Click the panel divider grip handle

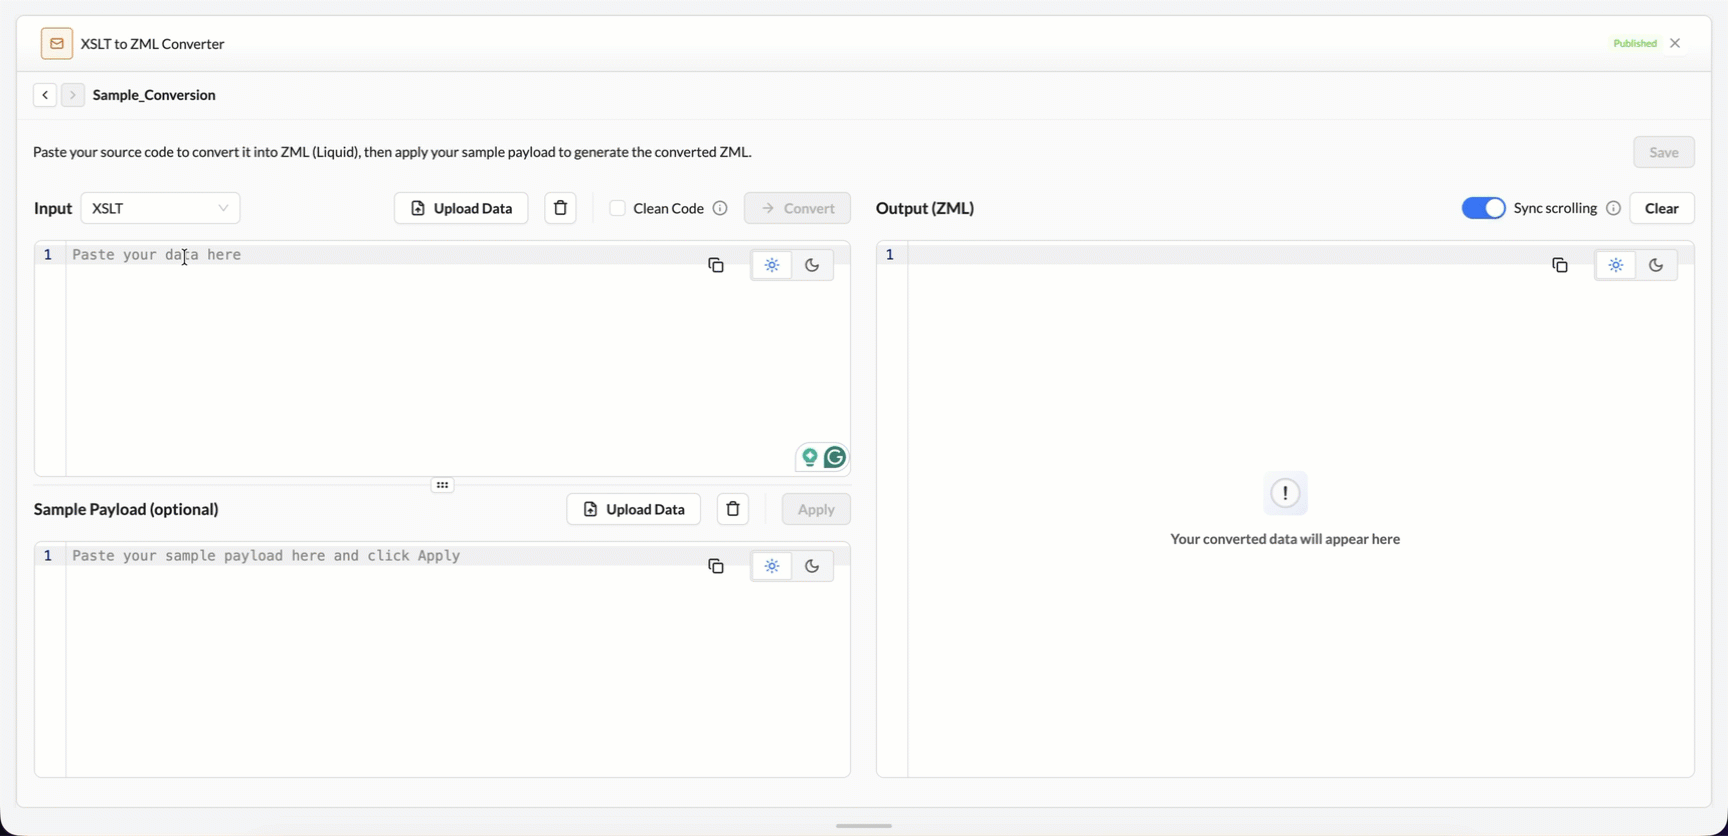pyautogui.click(x=442, y=485)
